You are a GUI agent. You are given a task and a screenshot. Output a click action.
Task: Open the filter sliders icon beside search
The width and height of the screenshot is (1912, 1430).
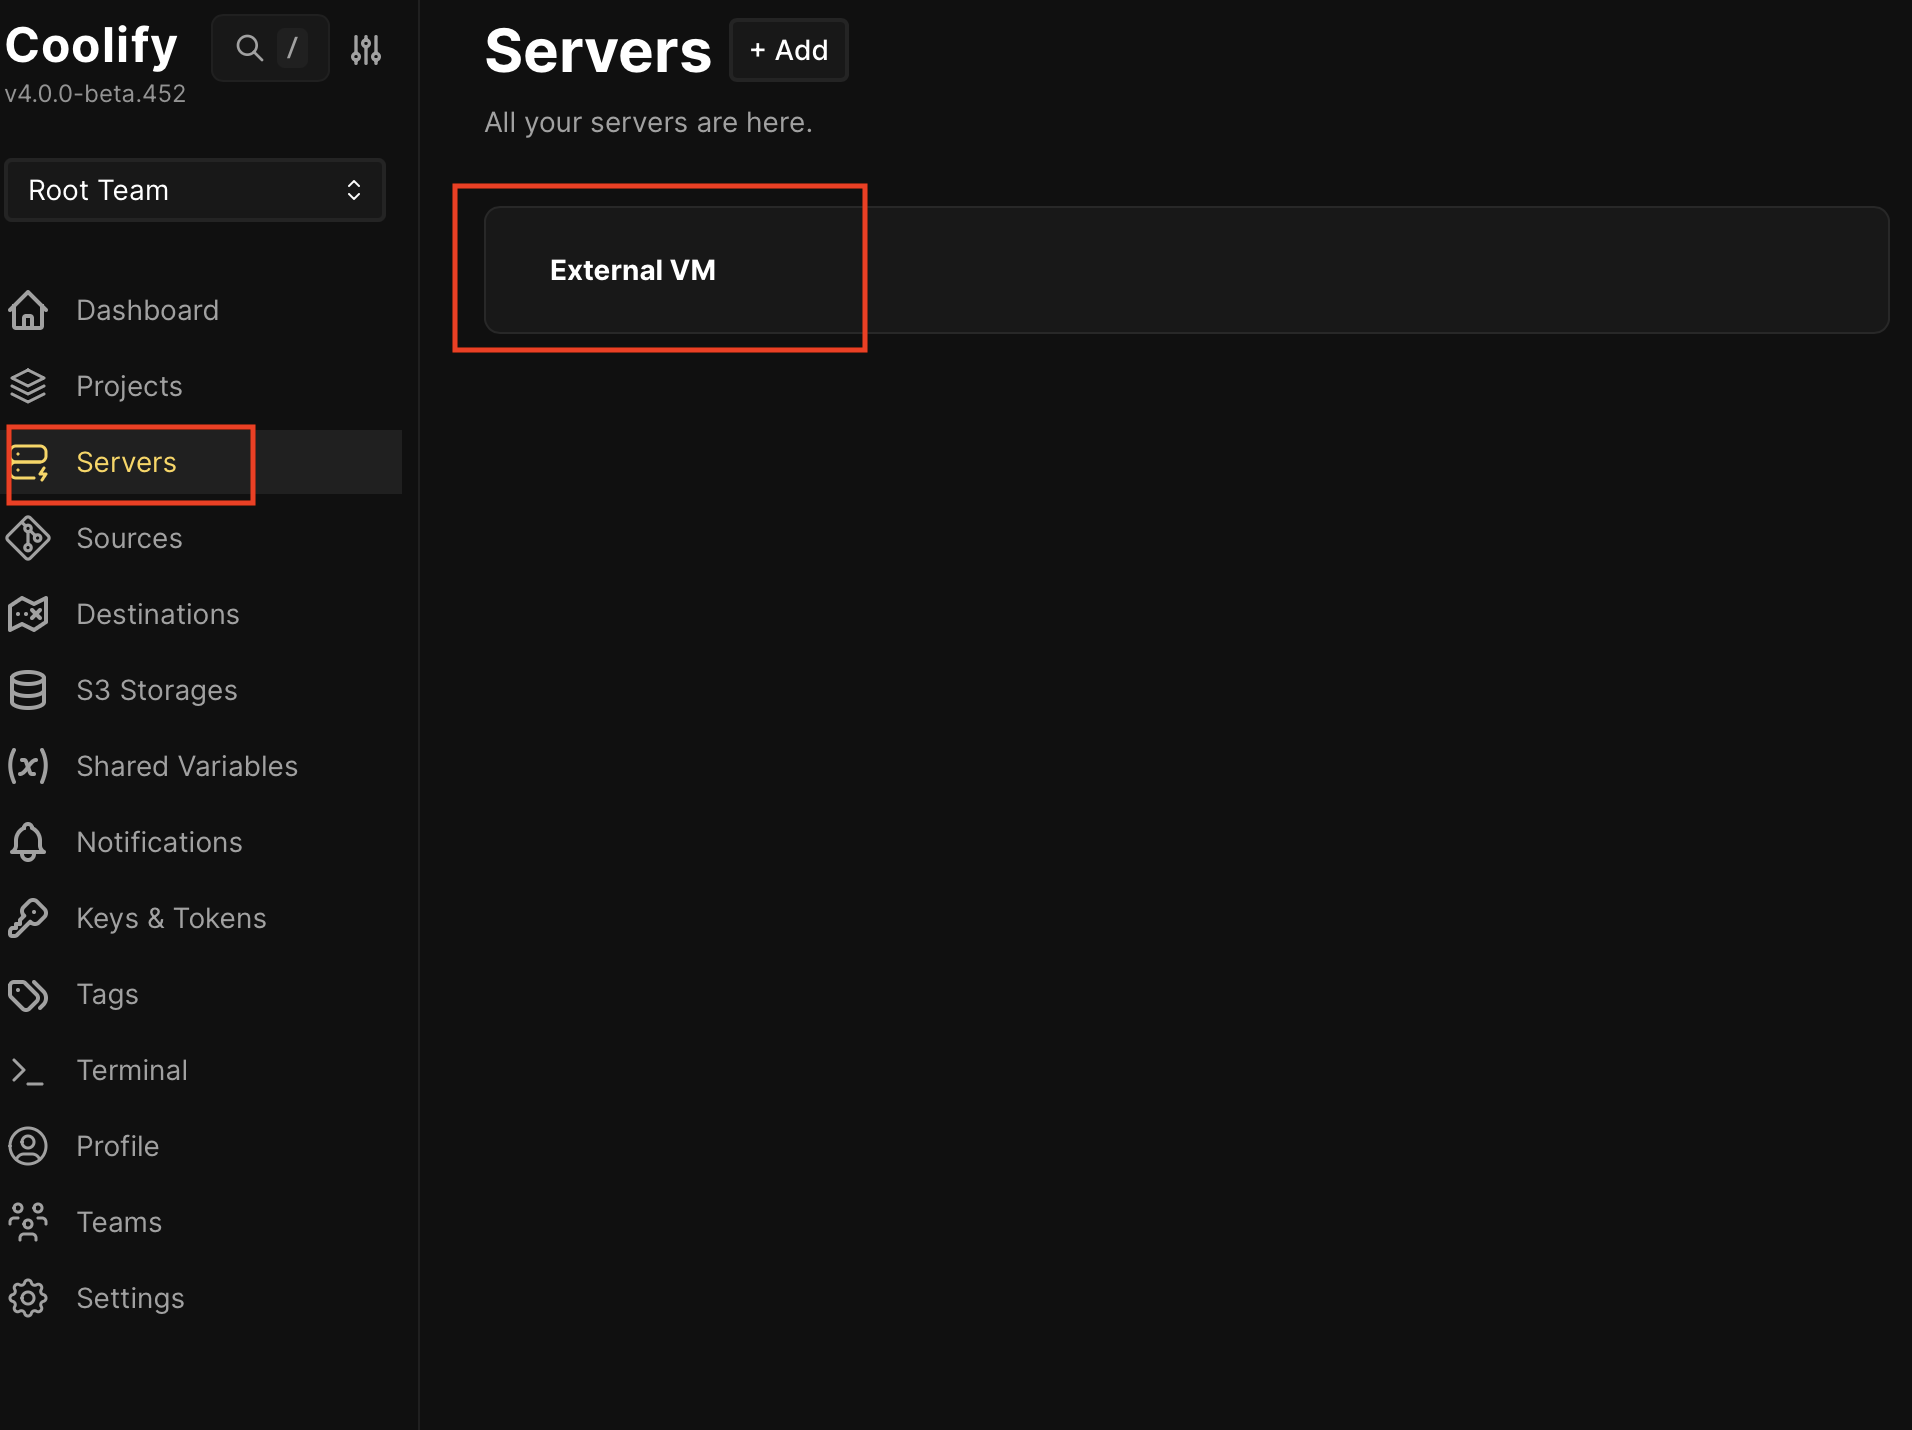[366, 47]
